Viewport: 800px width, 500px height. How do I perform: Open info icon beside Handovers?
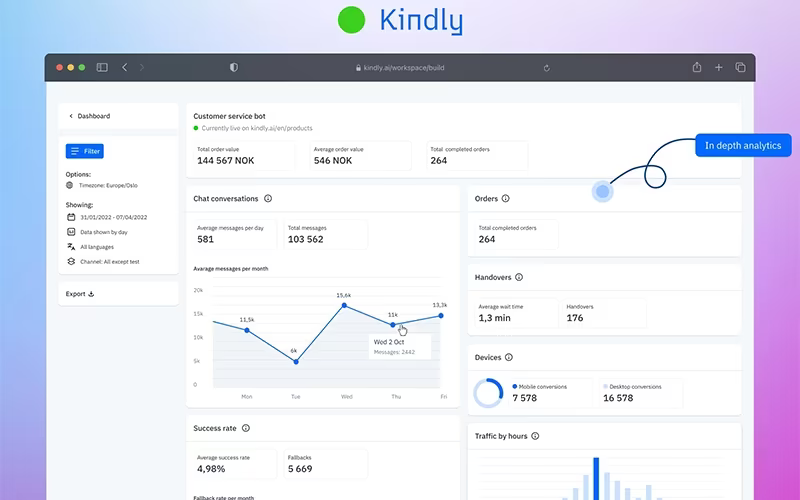[x=519, y=277]
